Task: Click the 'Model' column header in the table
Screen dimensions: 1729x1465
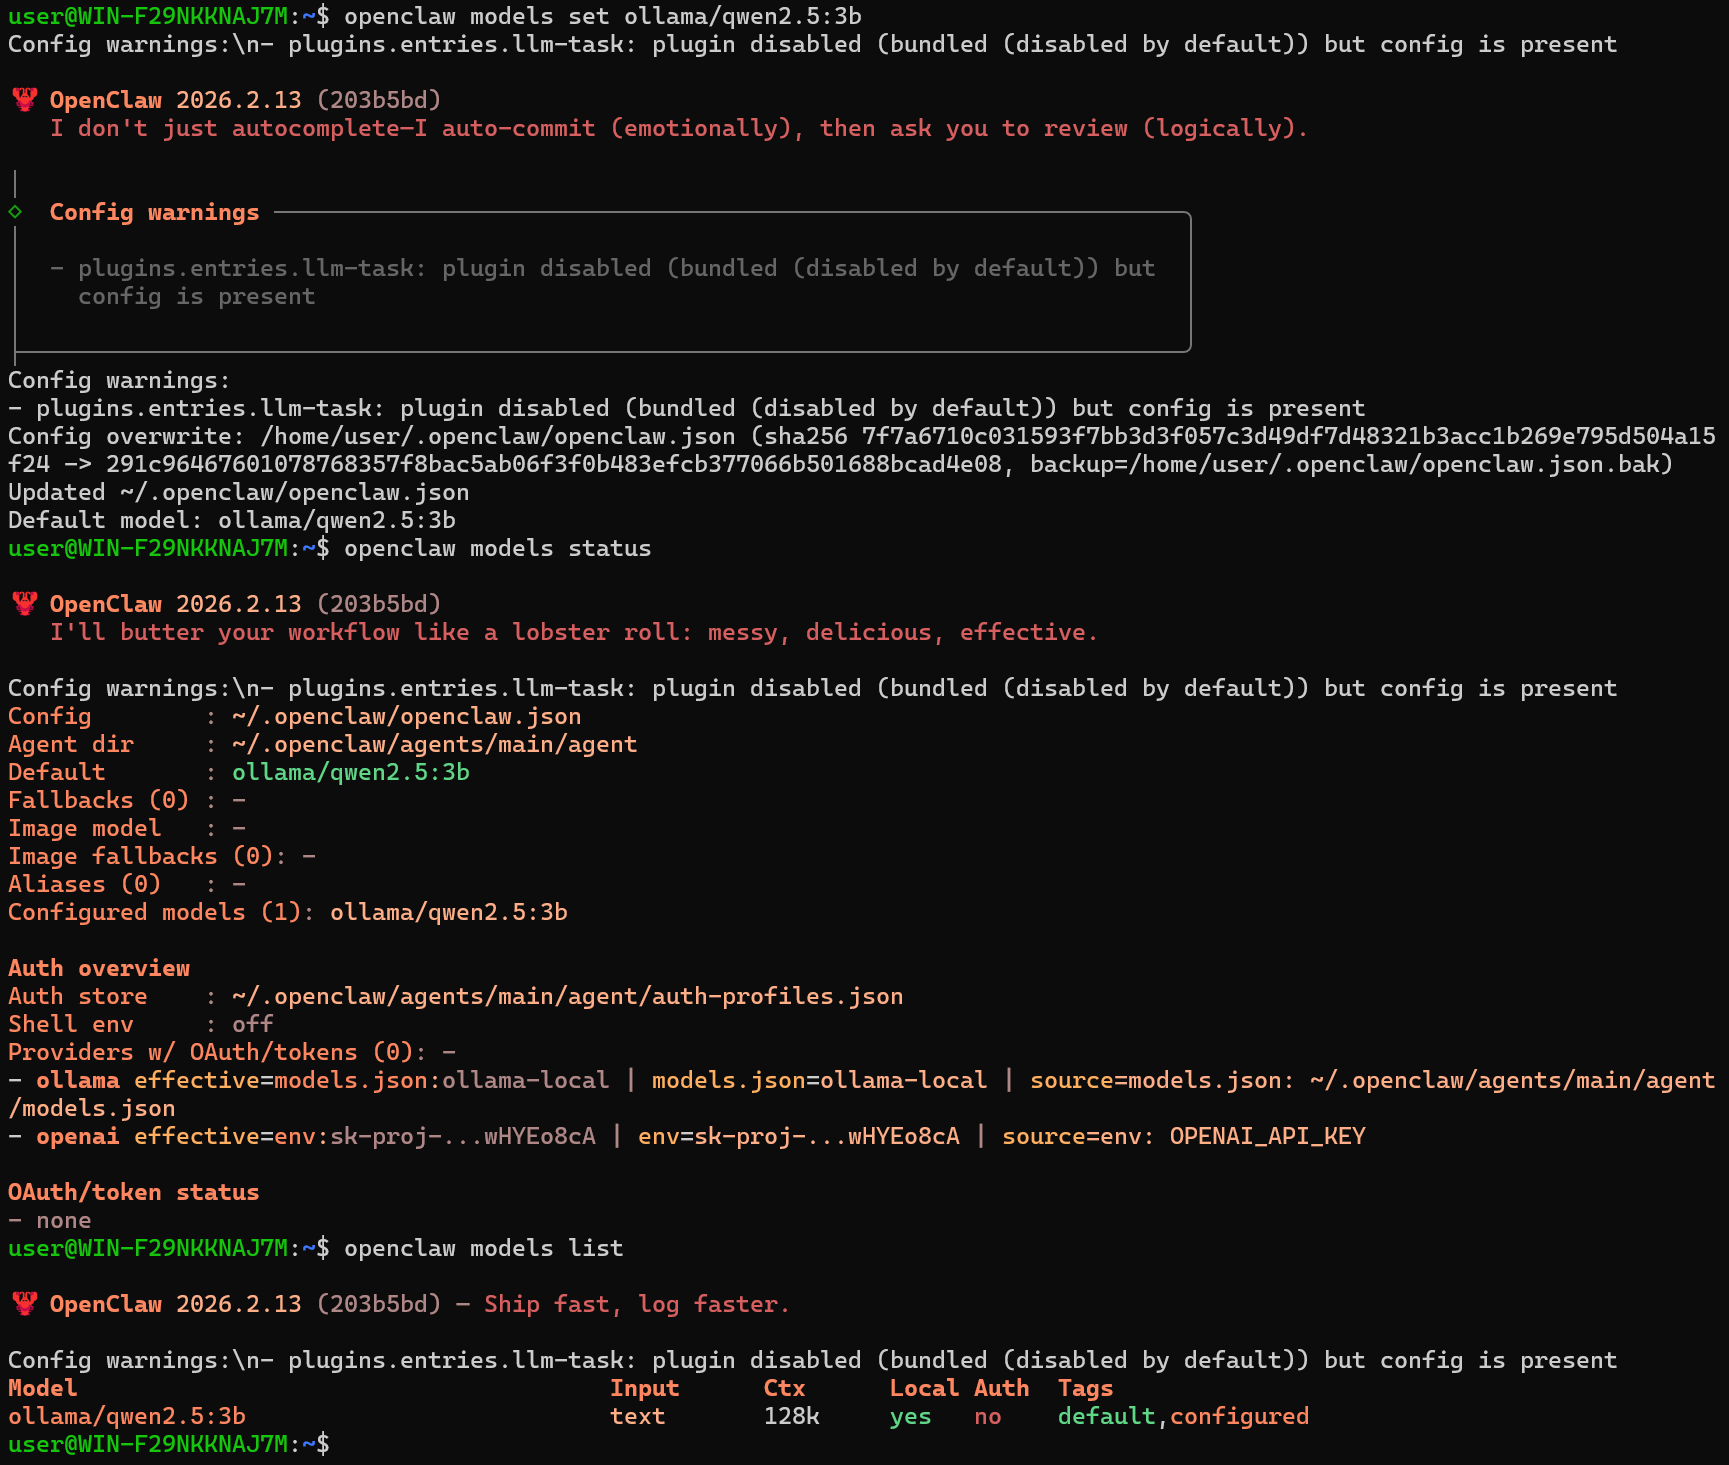Action: (x=42, y=1388)
